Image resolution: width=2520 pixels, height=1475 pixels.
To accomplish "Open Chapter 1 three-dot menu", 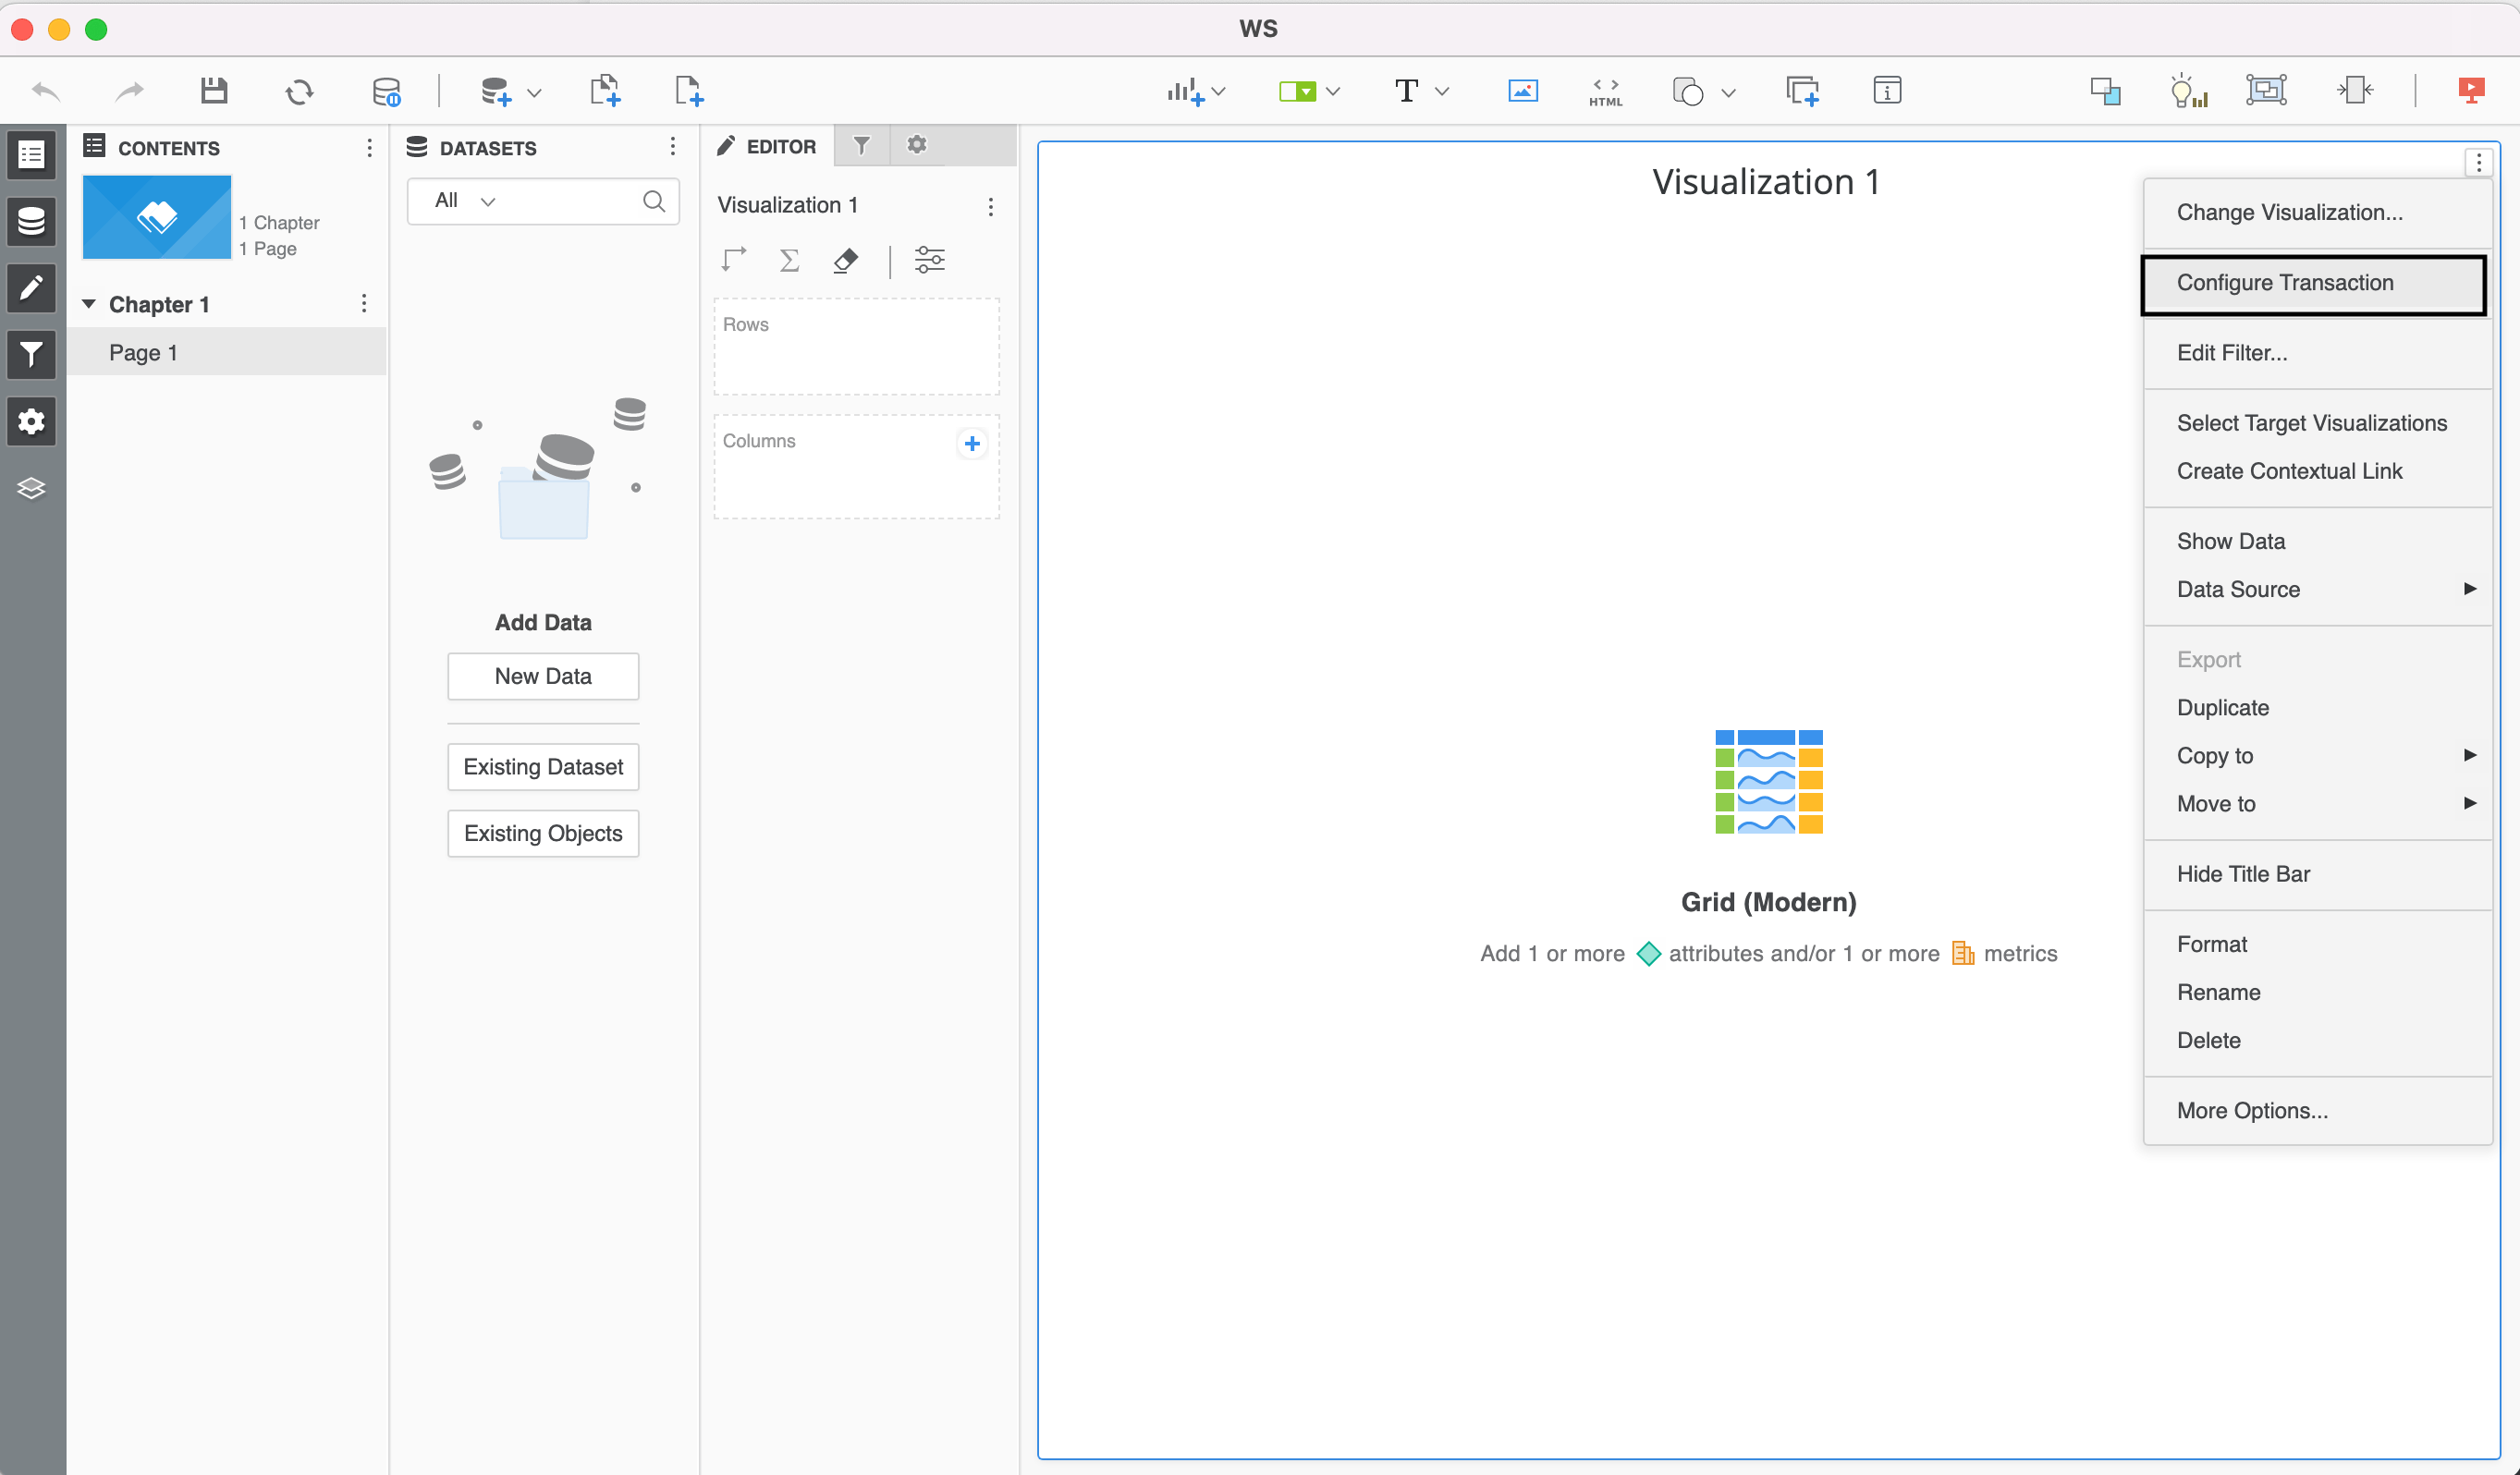I will point(363,303).
